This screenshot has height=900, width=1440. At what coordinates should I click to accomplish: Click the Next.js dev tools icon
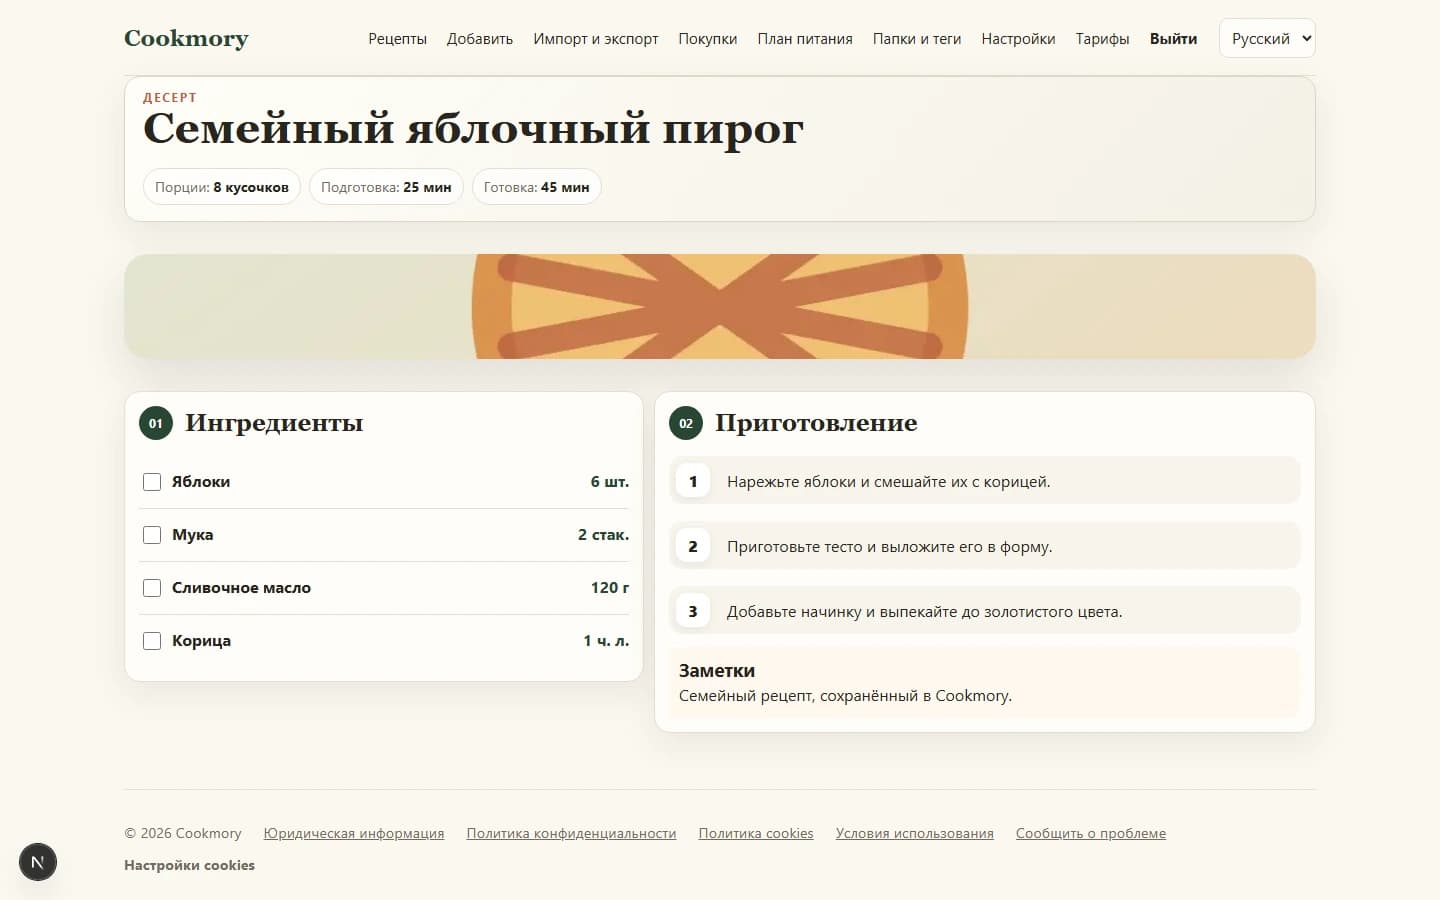38,862
